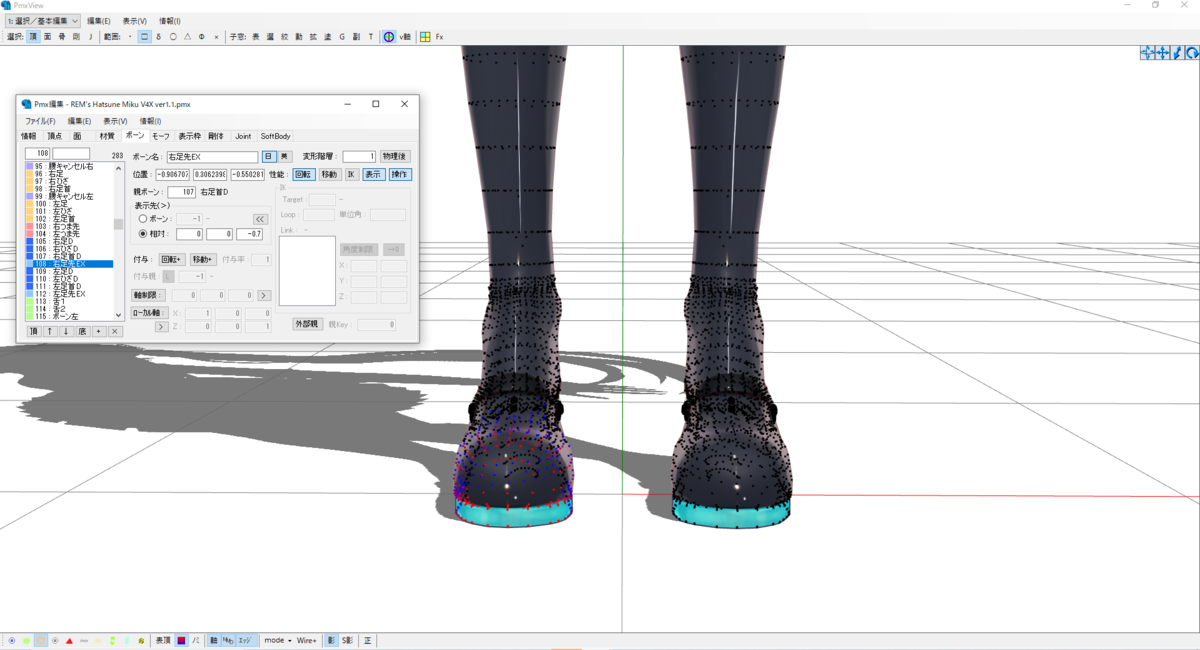Viewport: 1200px width, 650px height.
Task: Click the 物理後 button
Action: [x=395, y=157]
